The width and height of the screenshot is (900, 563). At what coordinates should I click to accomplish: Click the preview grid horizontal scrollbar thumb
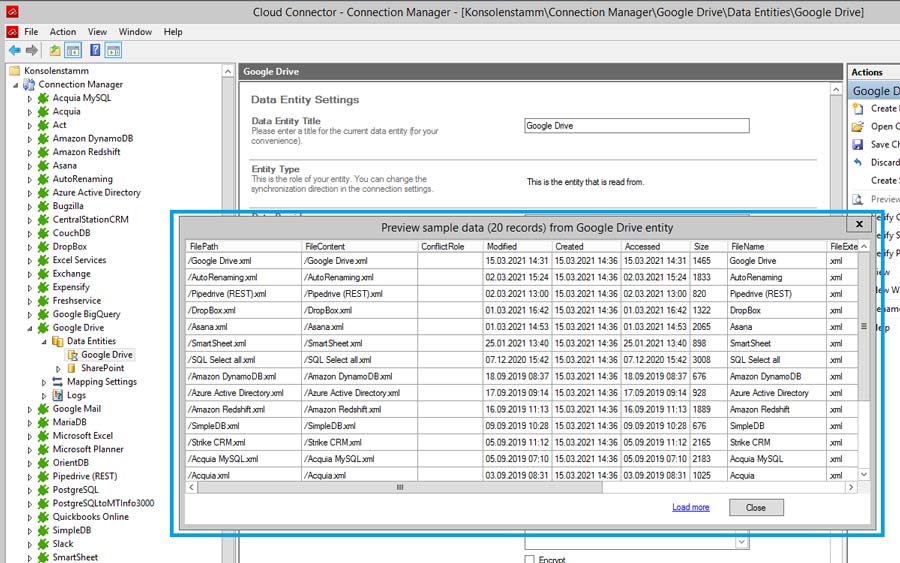400,487
